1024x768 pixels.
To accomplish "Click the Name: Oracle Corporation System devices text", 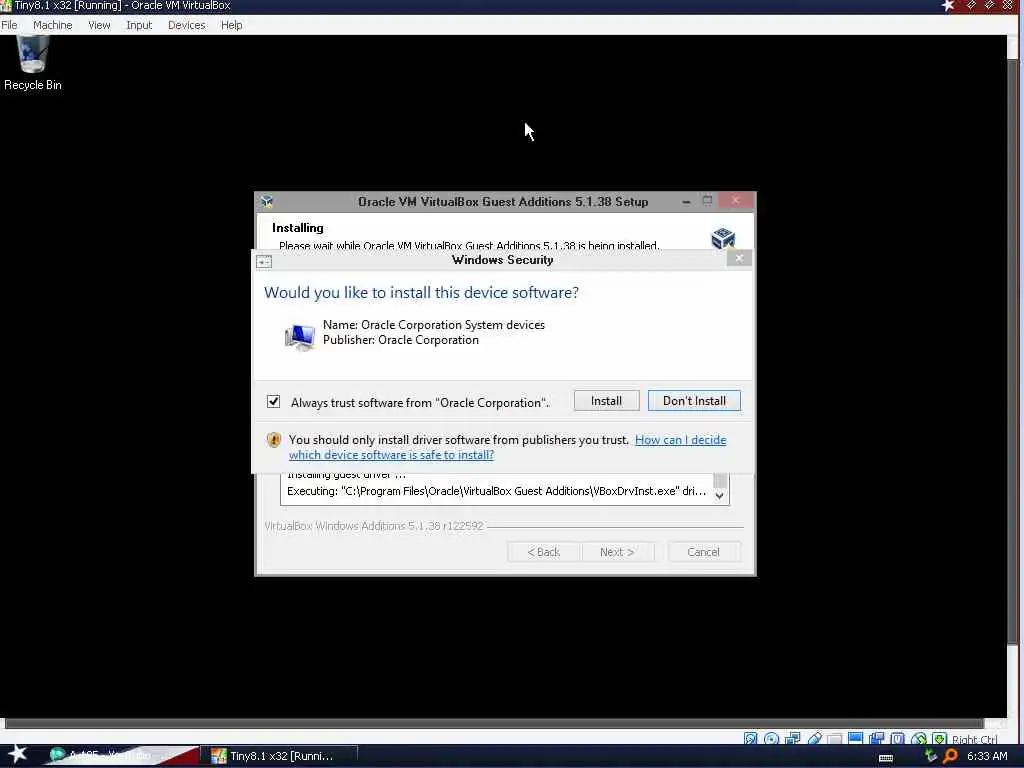I will tap(434, 325).
